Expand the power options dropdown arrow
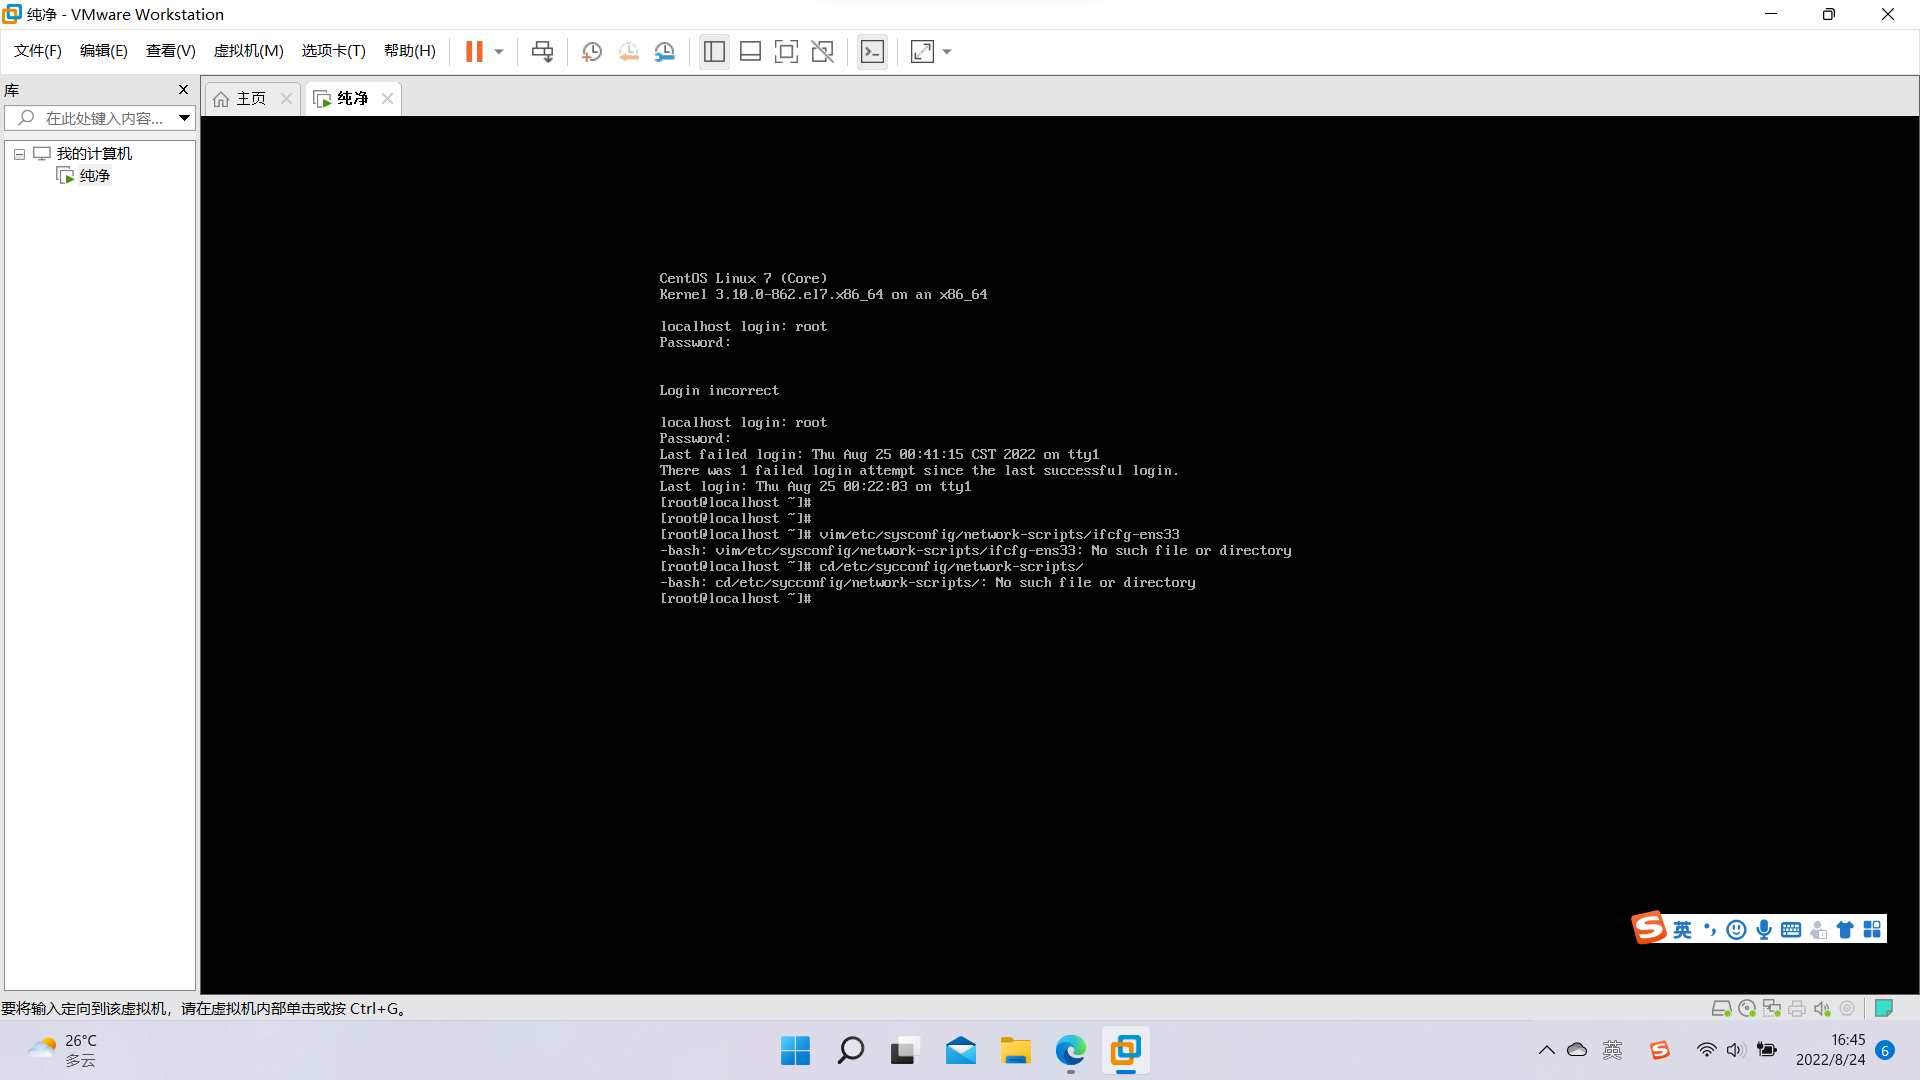 click(x=499, y=52)
